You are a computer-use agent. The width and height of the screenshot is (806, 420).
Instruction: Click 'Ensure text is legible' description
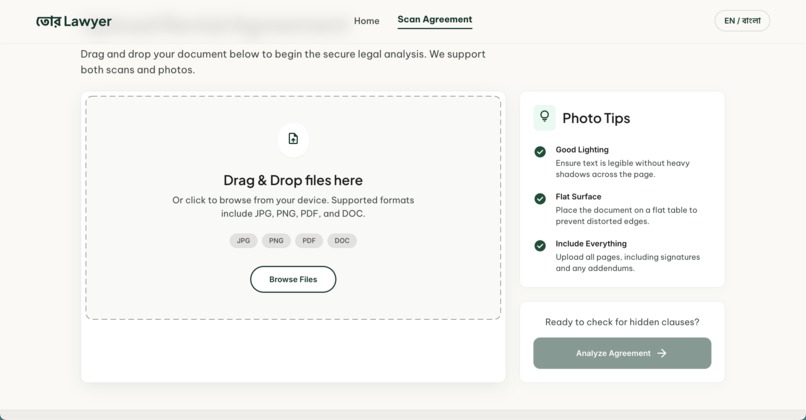[x=622, y=169]
